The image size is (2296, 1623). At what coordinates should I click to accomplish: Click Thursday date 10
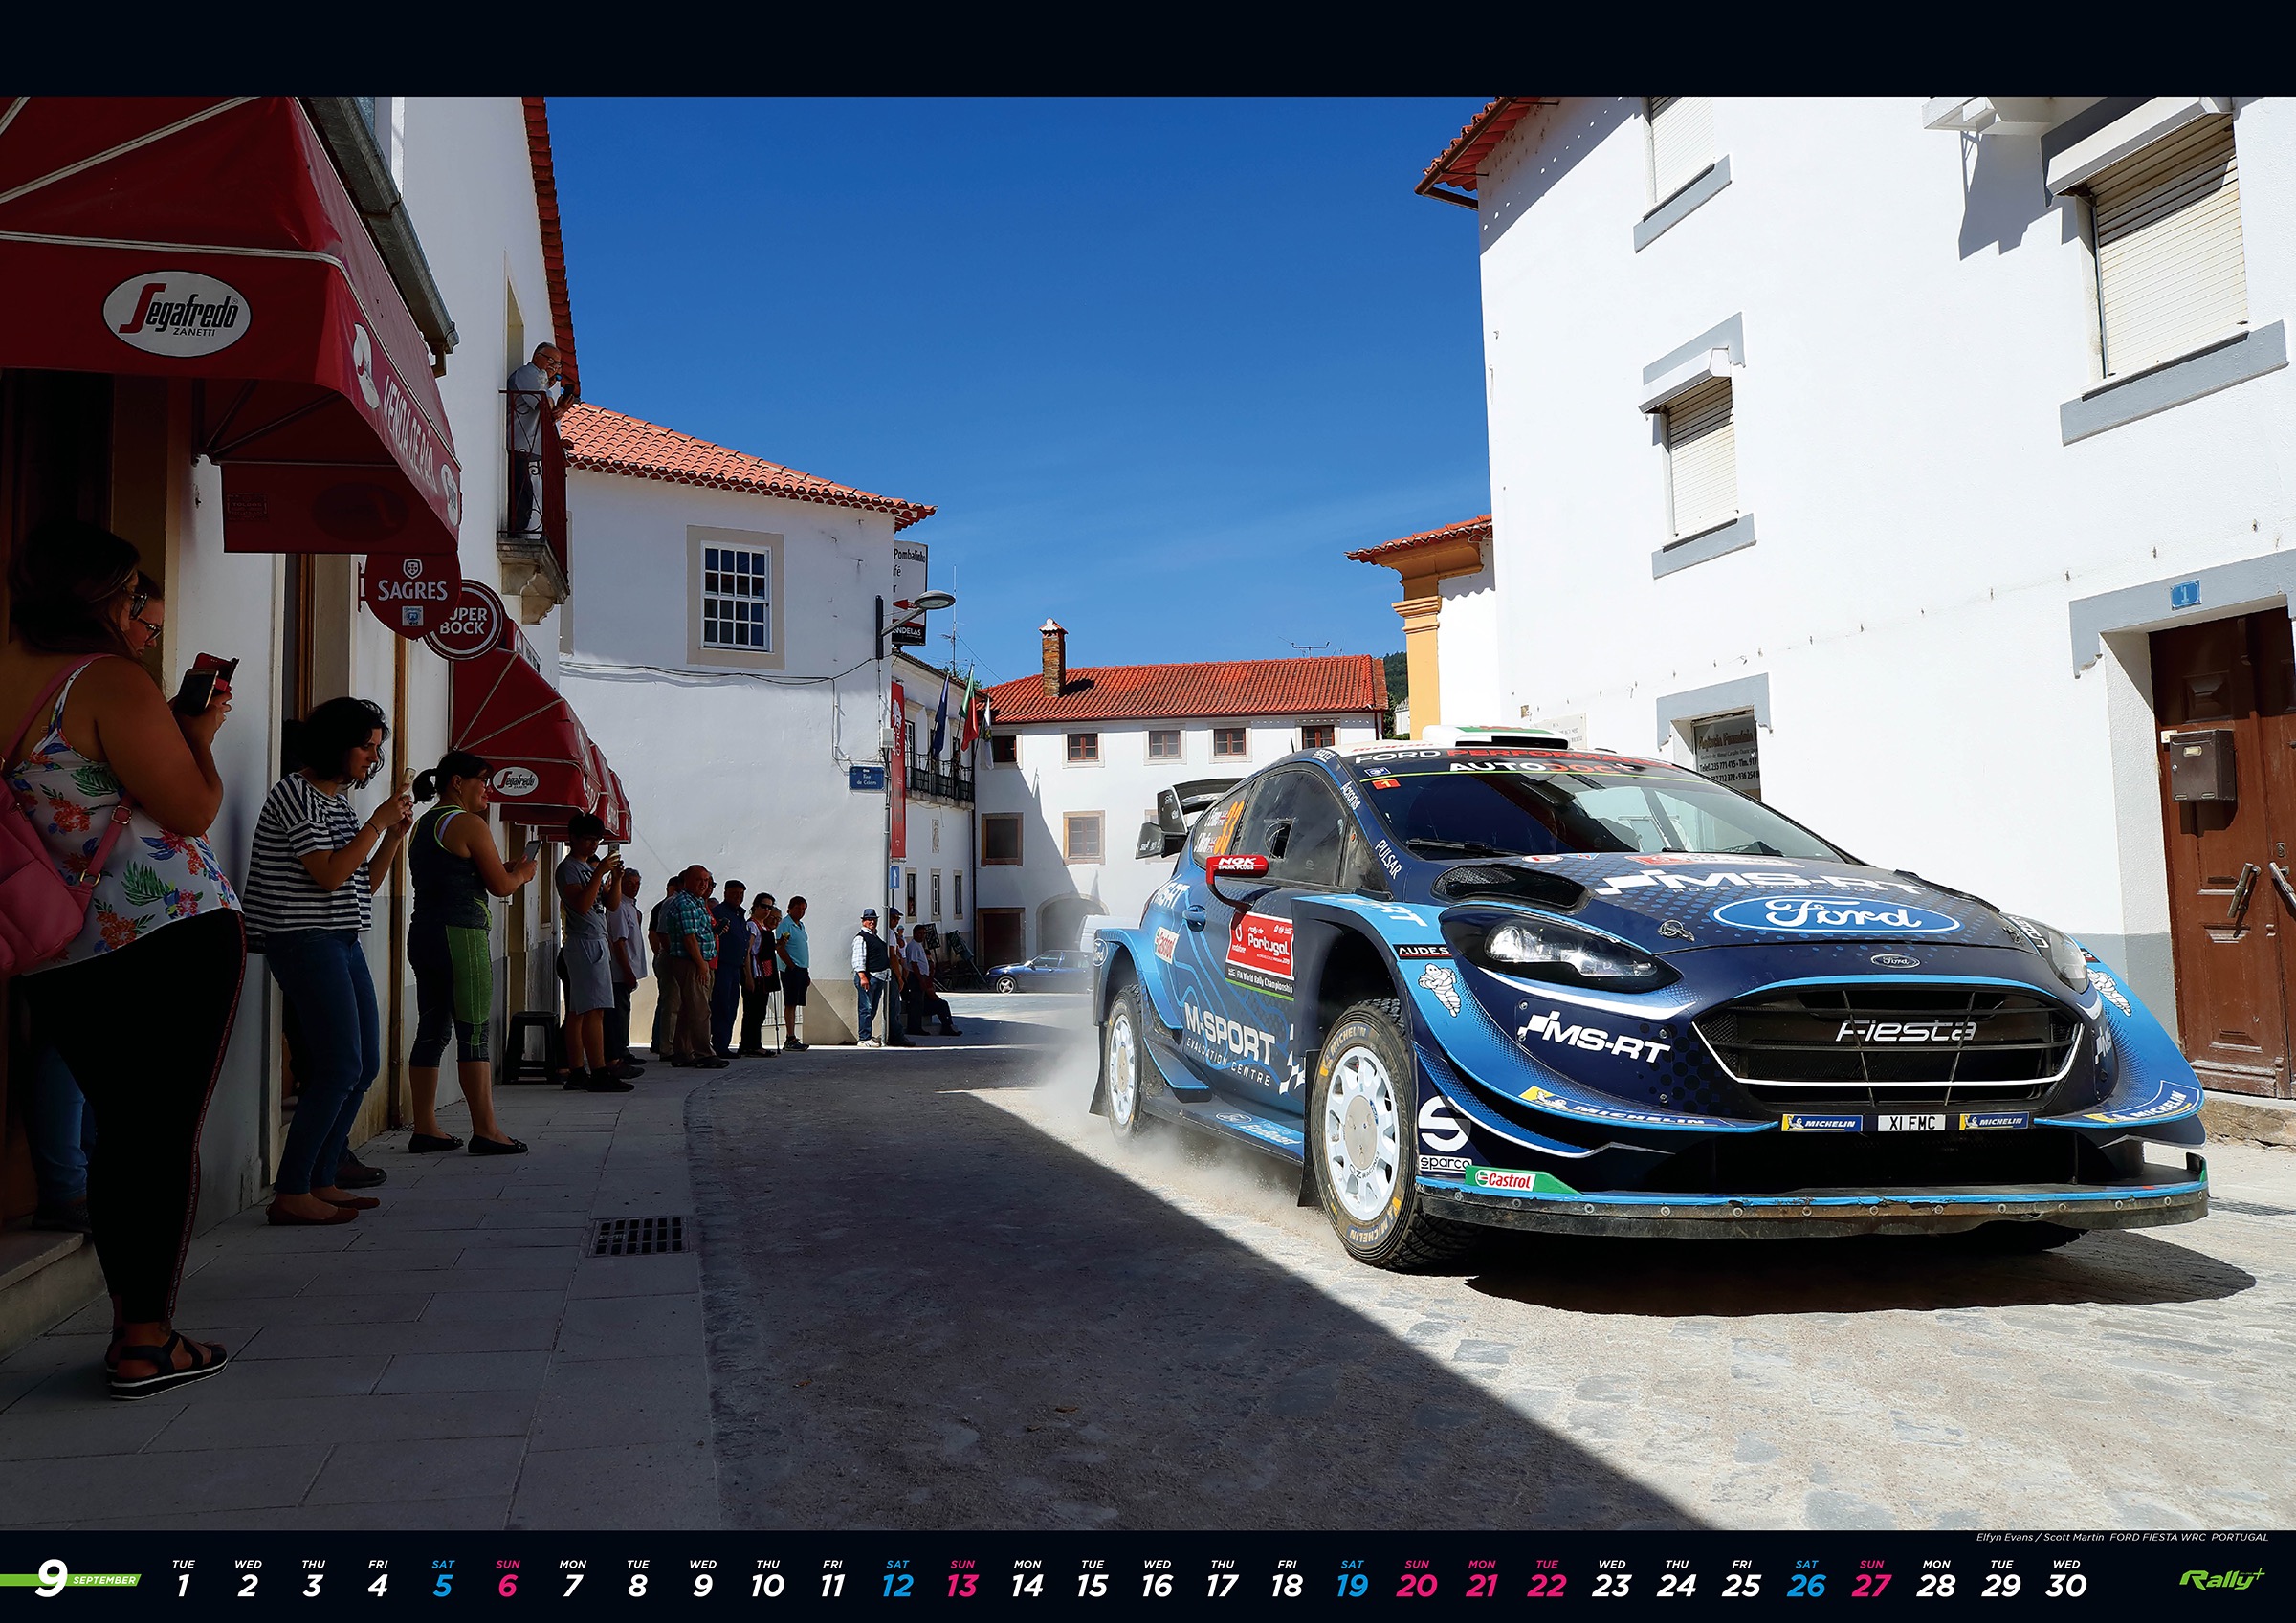coord(768,1585)
